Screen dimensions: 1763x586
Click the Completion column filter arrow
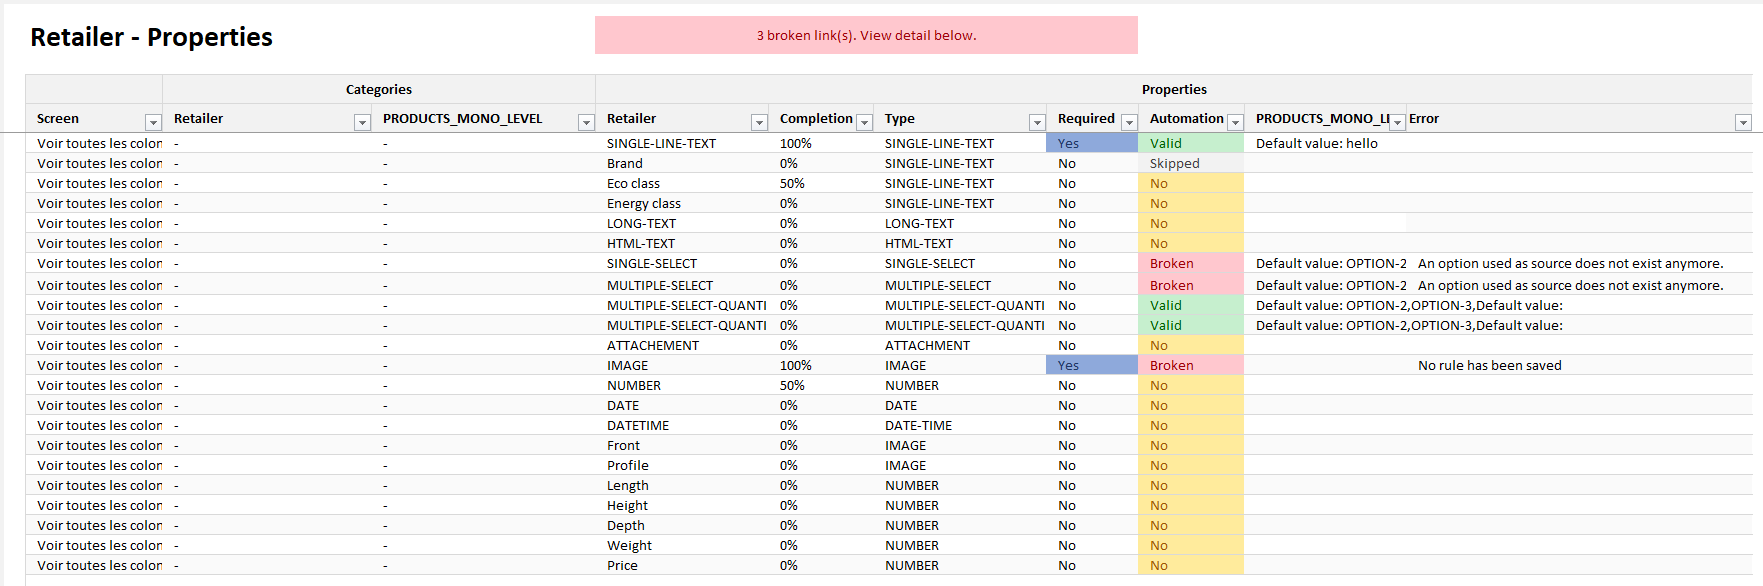coord(865,122)
